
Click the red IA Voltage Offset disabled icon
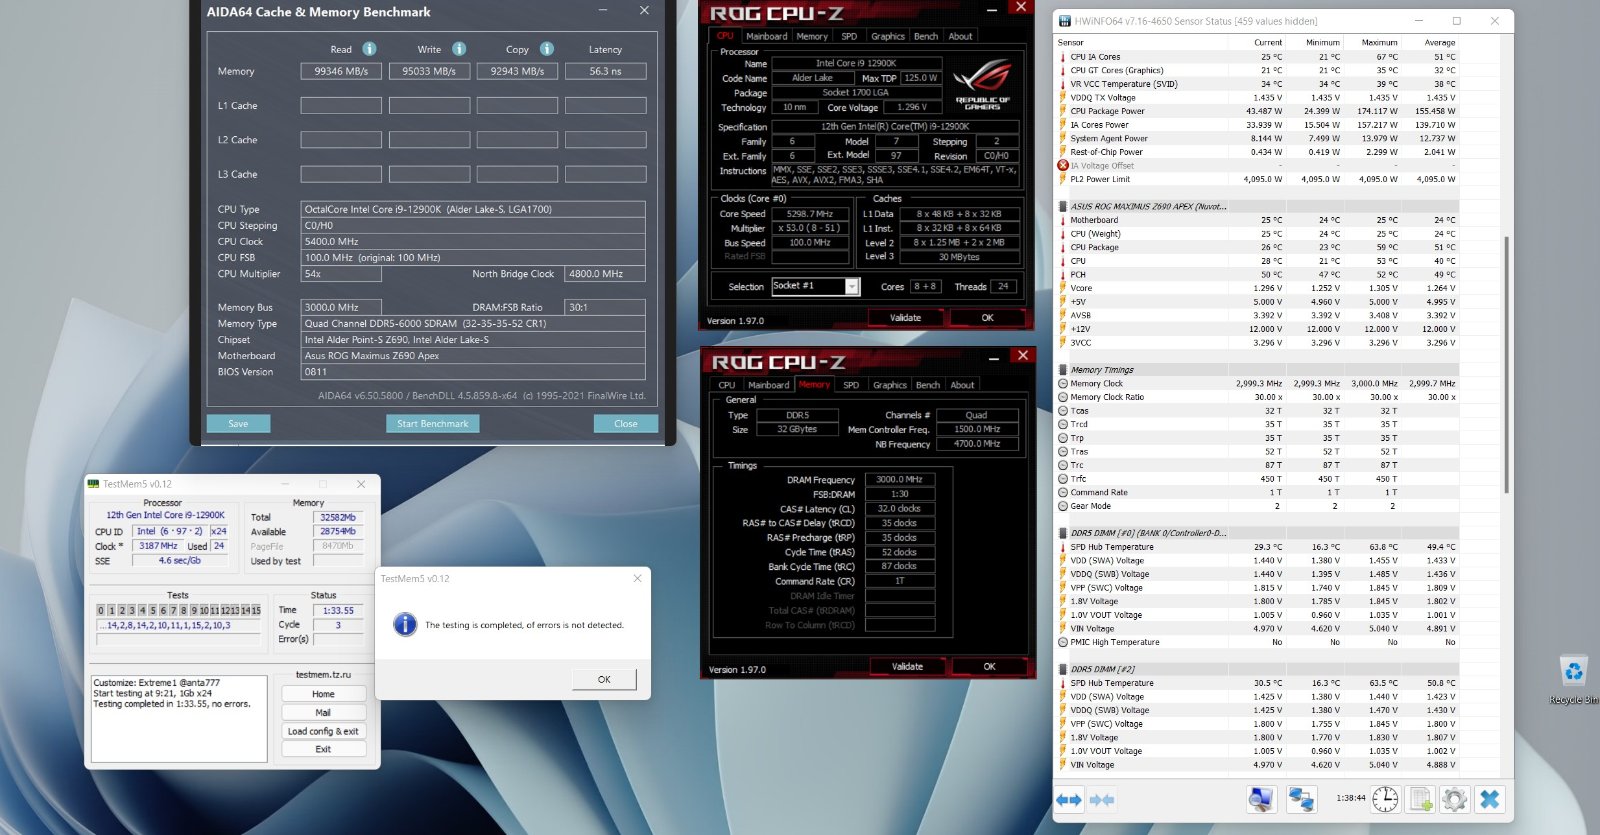pyautogui.click(x=1063, y=166)
